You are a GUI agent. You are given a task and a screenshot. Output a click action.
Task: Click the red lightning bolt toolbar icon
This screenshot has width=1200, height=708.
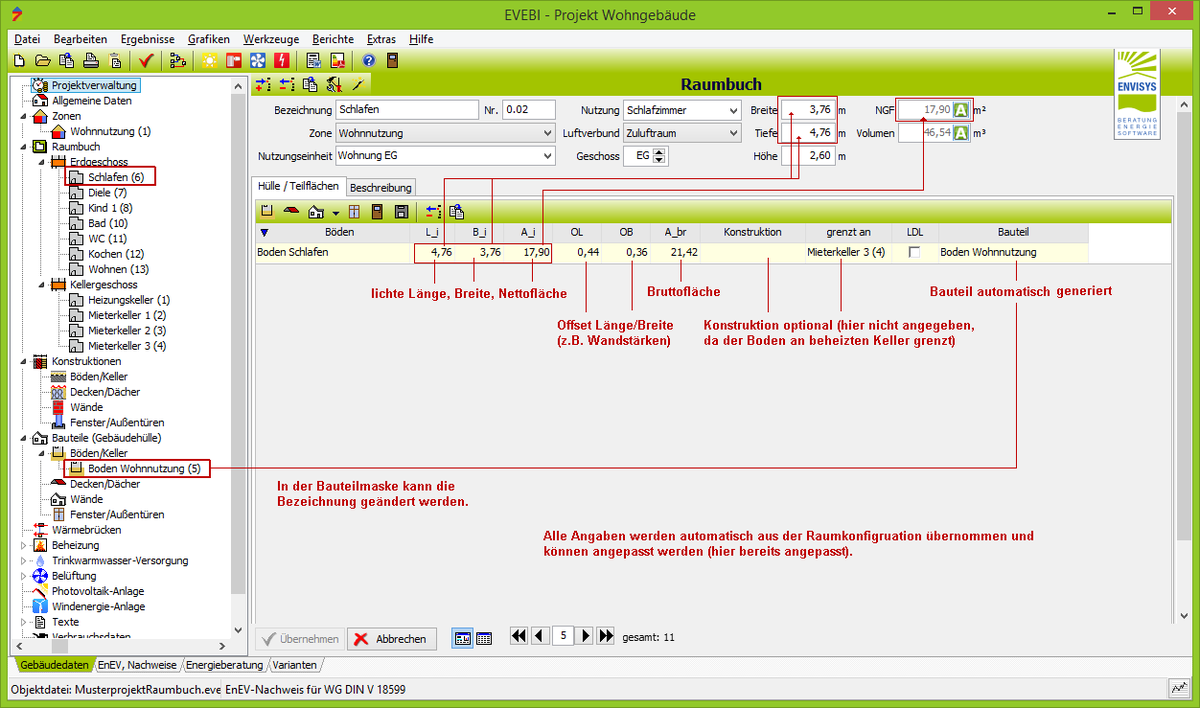tap(281, 60)
